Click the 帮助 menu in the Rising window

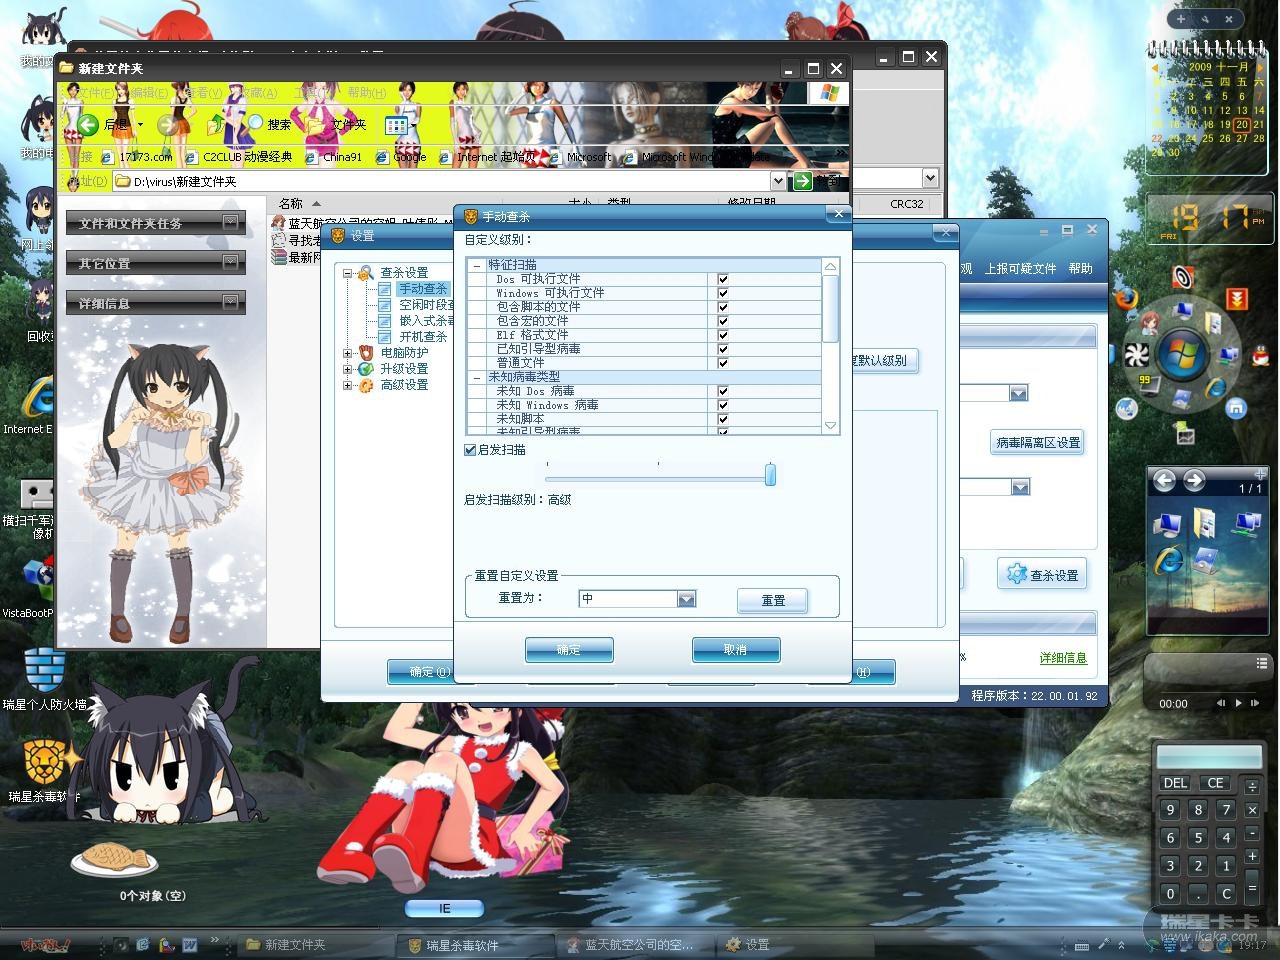[x=1080, y=268]
